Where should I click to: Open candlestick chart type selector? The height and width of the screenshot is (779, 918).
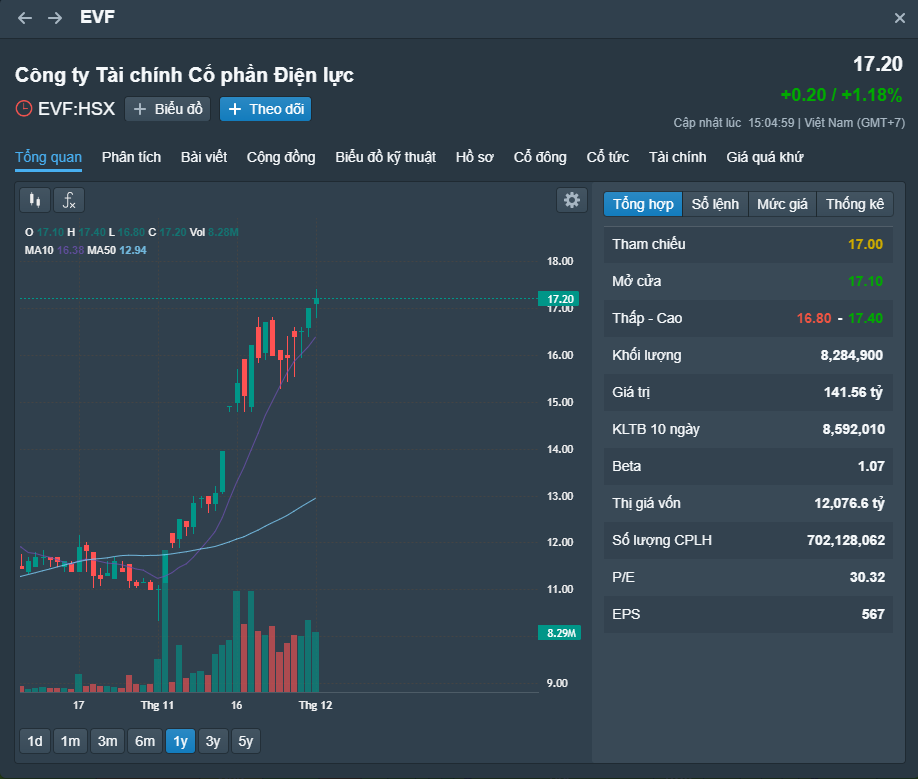coord(35,200)
